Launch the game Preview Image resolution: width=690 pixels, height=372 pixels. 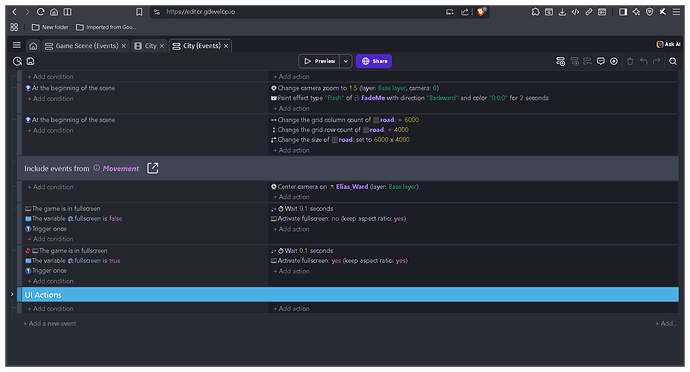tap(319, 61)
